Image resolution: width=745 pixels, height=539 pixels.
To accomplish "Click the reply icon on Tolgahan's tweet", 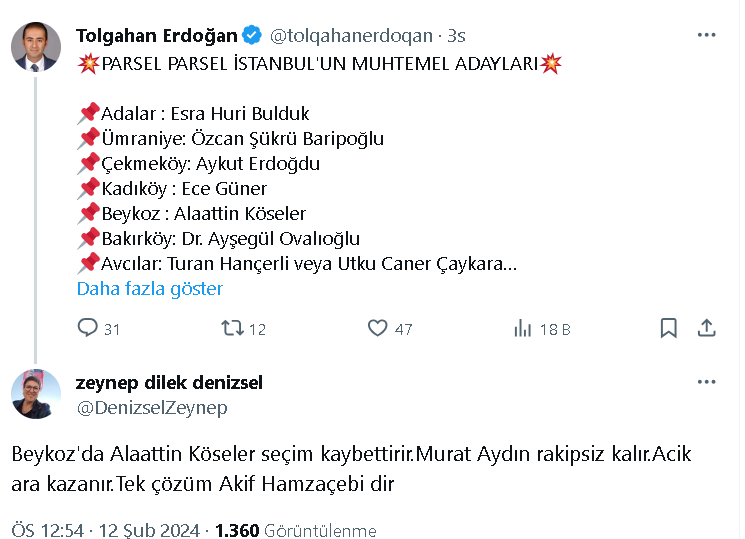I will (88, 328).
